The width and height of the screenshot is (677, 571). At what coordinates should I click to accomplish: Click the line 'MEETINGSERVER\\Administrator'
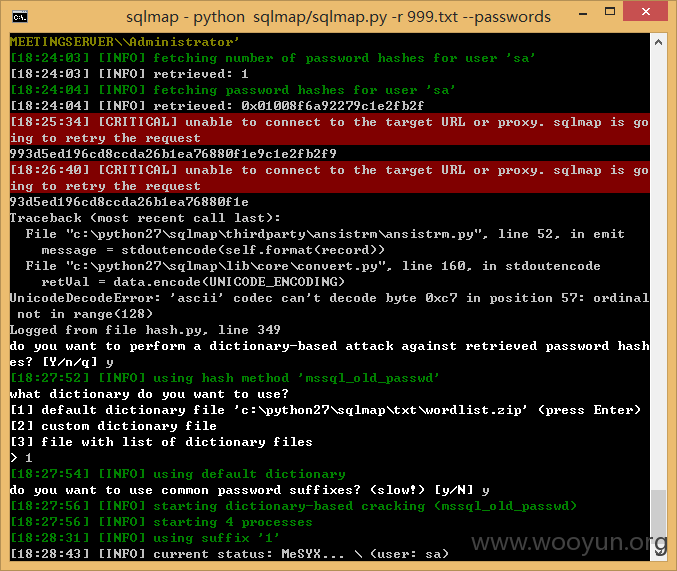pyautogui.click(x=124, y=42)
